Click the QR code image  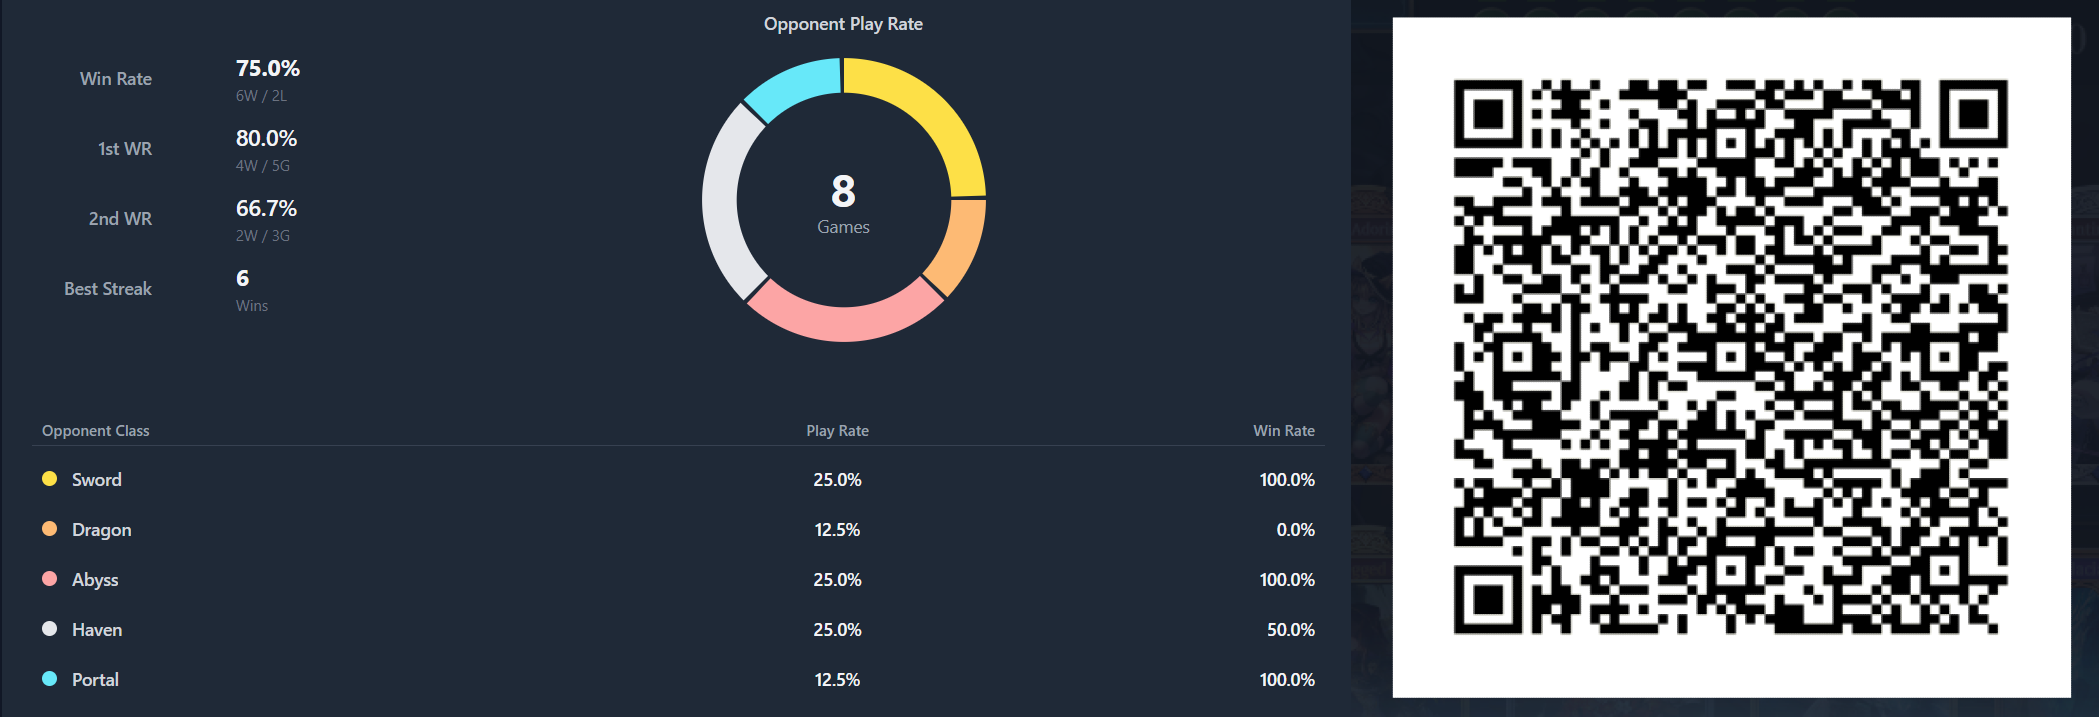(1731, 357)
